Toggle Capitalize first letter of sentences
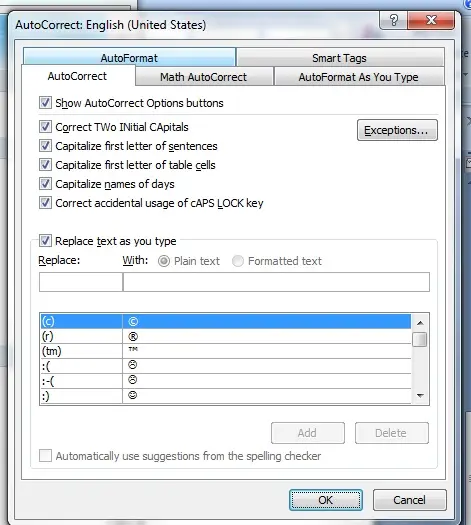The image size is (471, 525). (46, 146)
